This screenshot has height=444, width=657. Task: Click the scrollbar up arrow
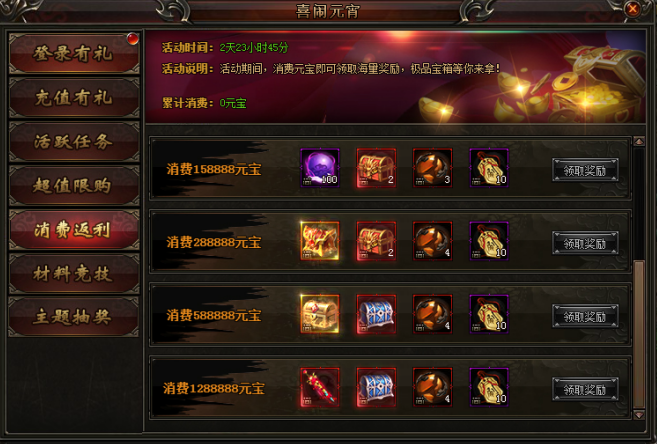639,142
